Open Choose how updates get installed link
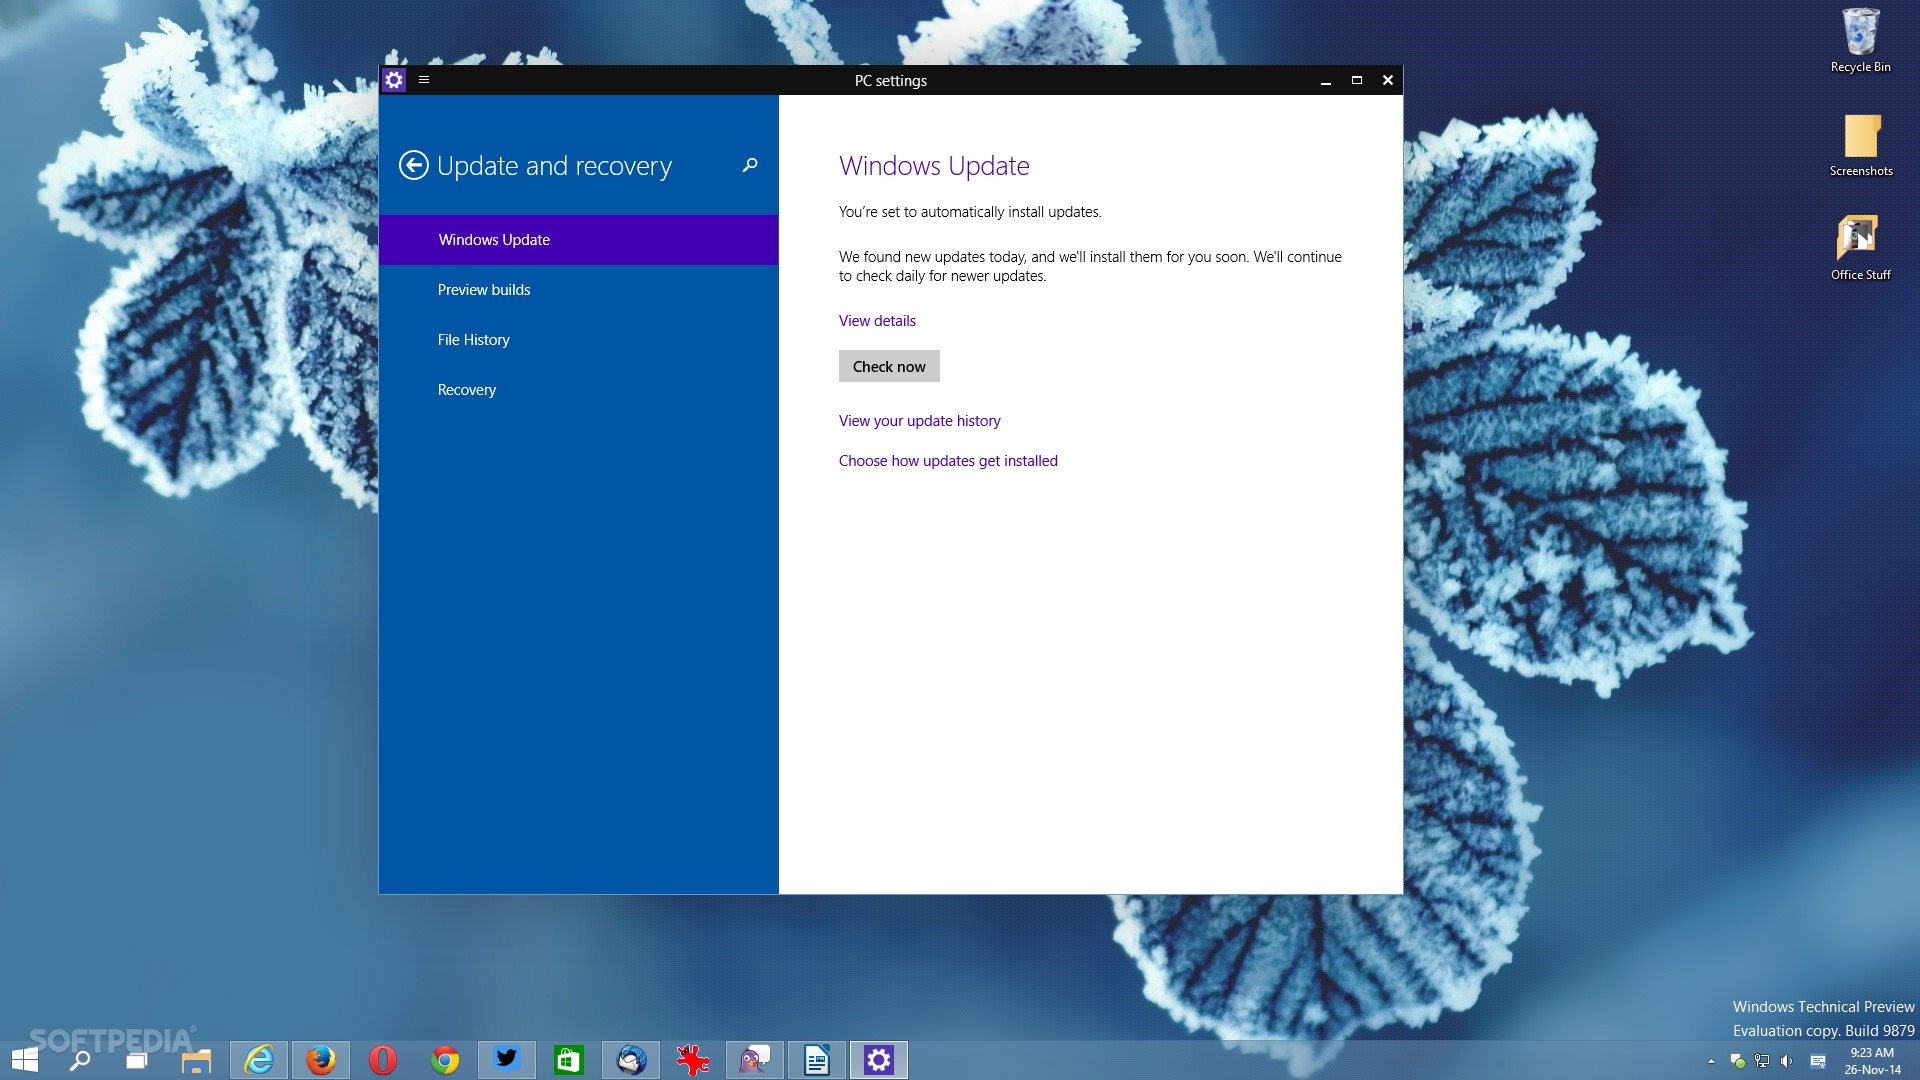This screenshot has width=1920, height=1080. (x=948, y=461)
